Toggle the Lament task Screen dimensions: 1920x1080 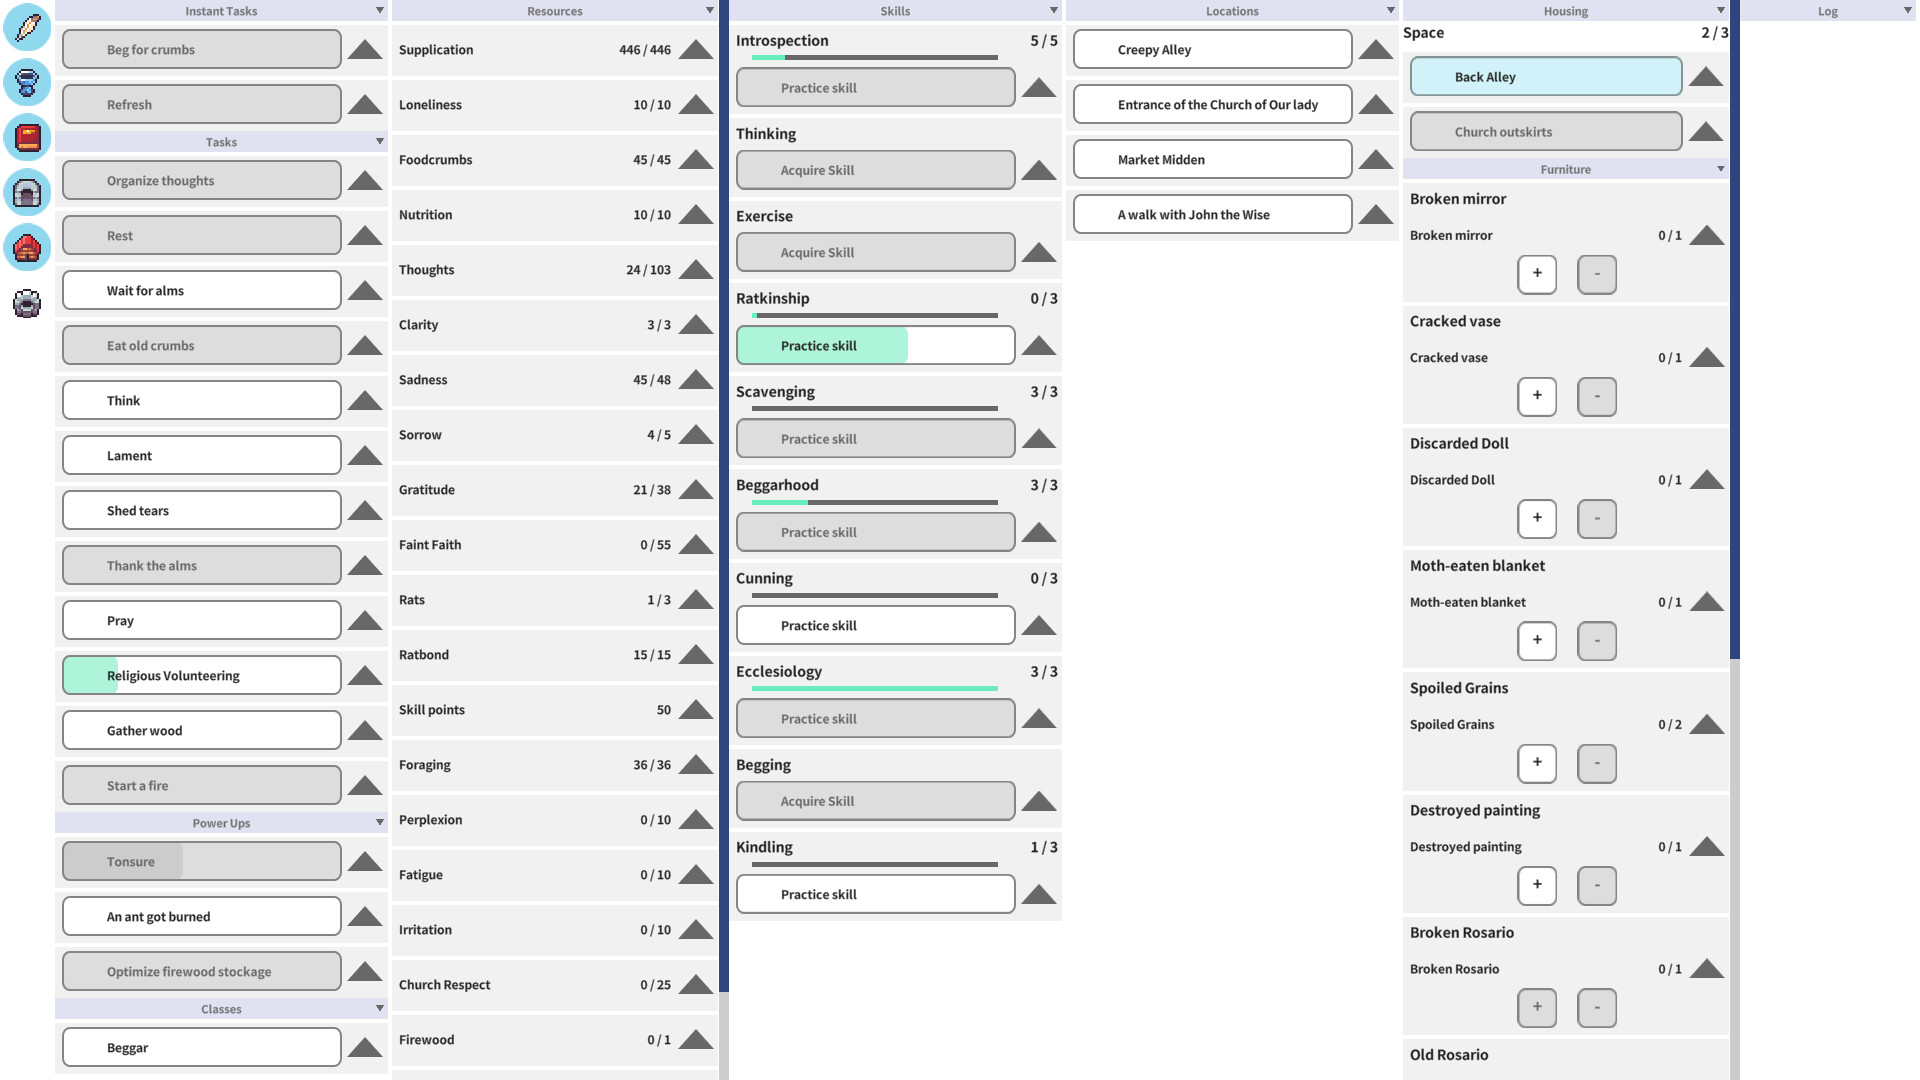pyautogui.click(x=202, y=455)
